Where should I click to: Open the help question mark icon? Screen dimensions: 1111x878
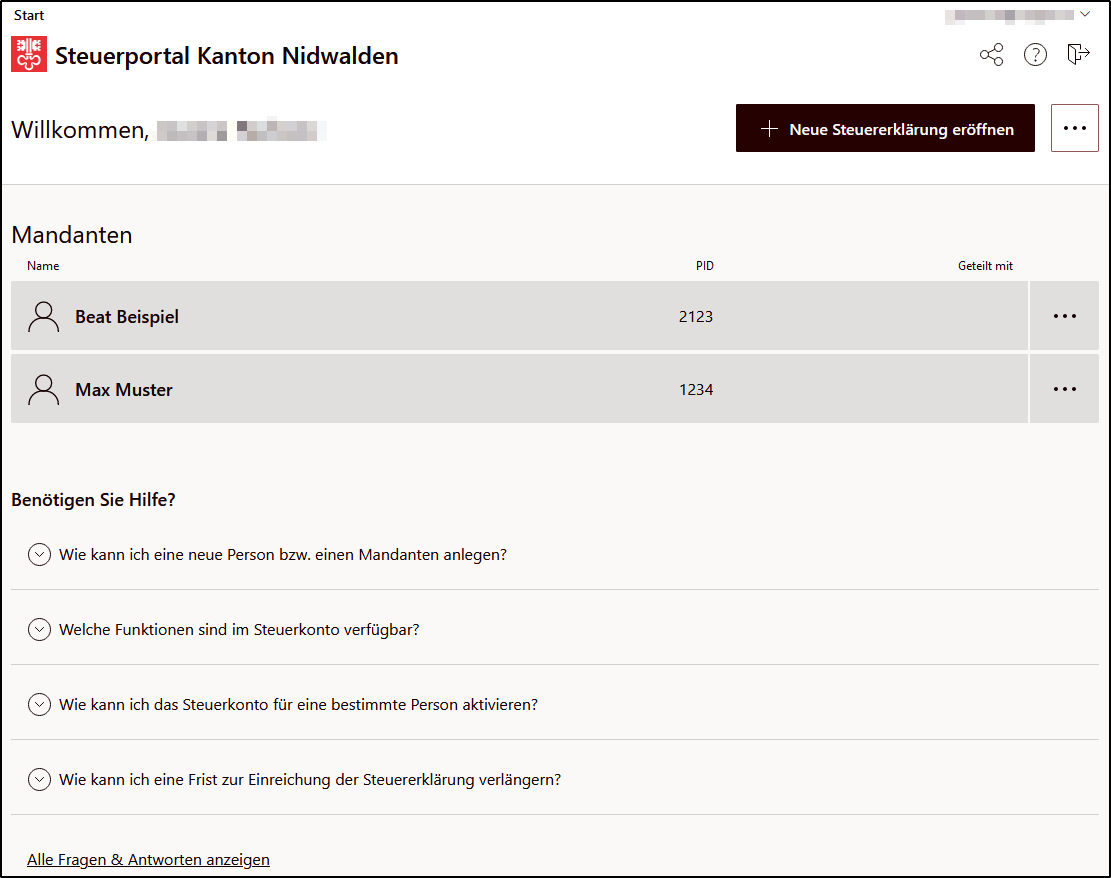pos(1035,55)
